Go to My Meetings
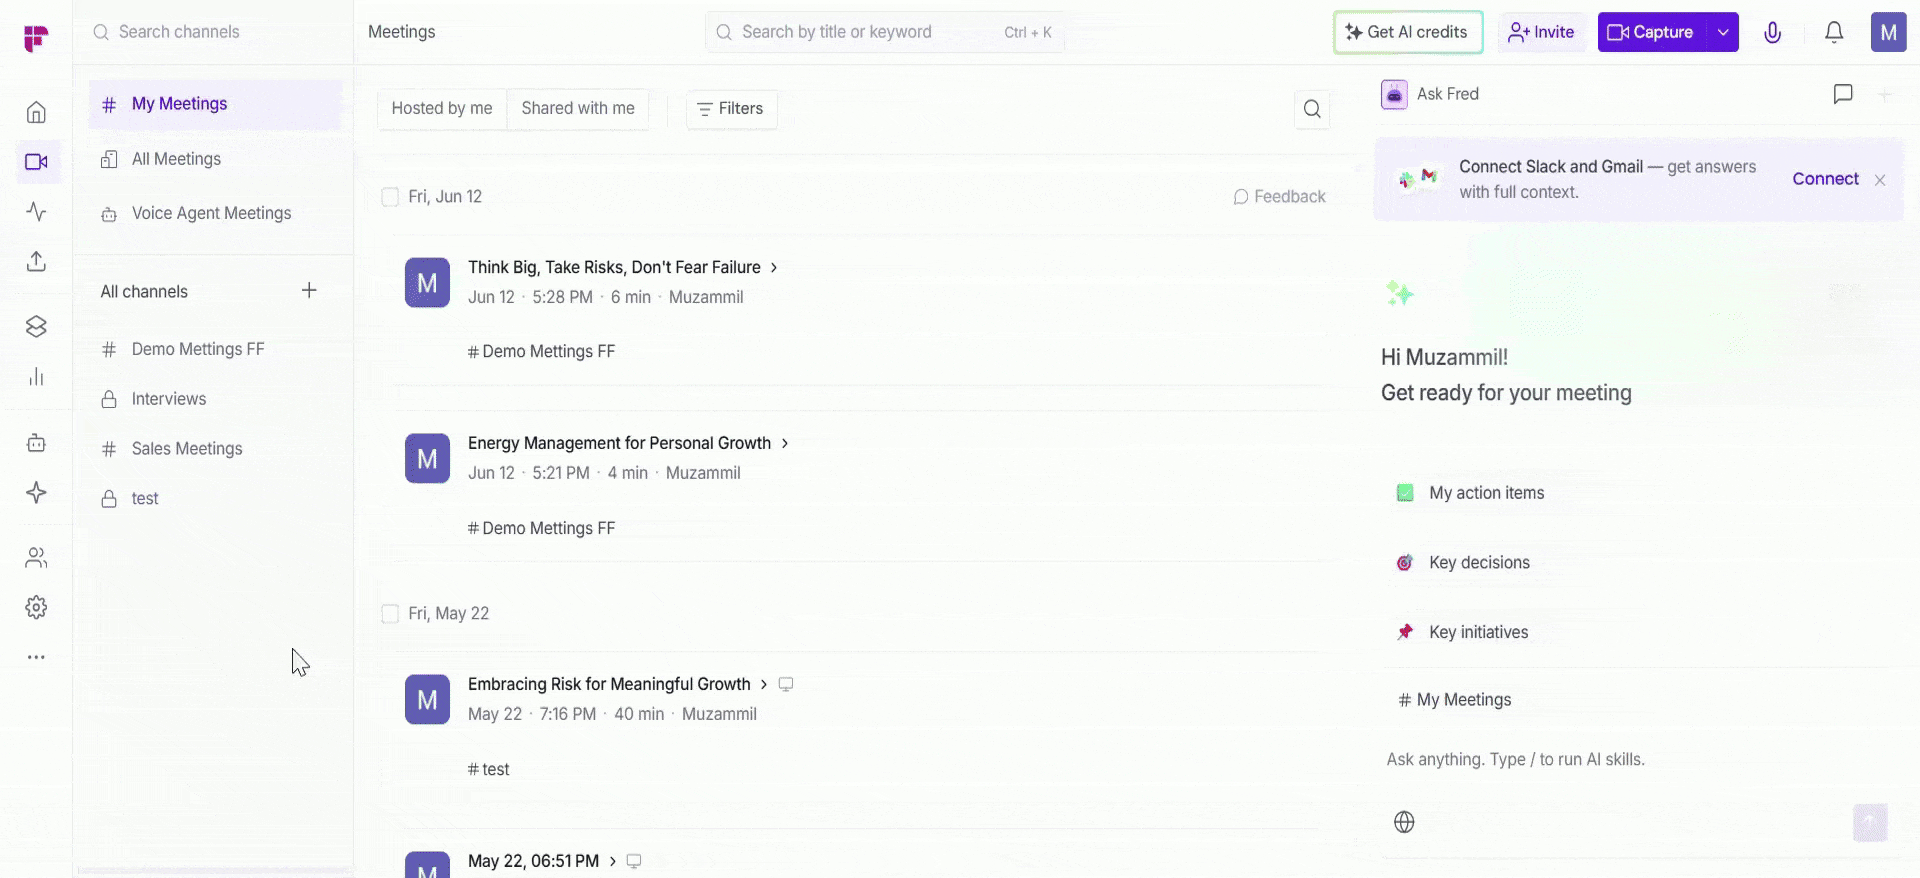 [x=215, y=104]
